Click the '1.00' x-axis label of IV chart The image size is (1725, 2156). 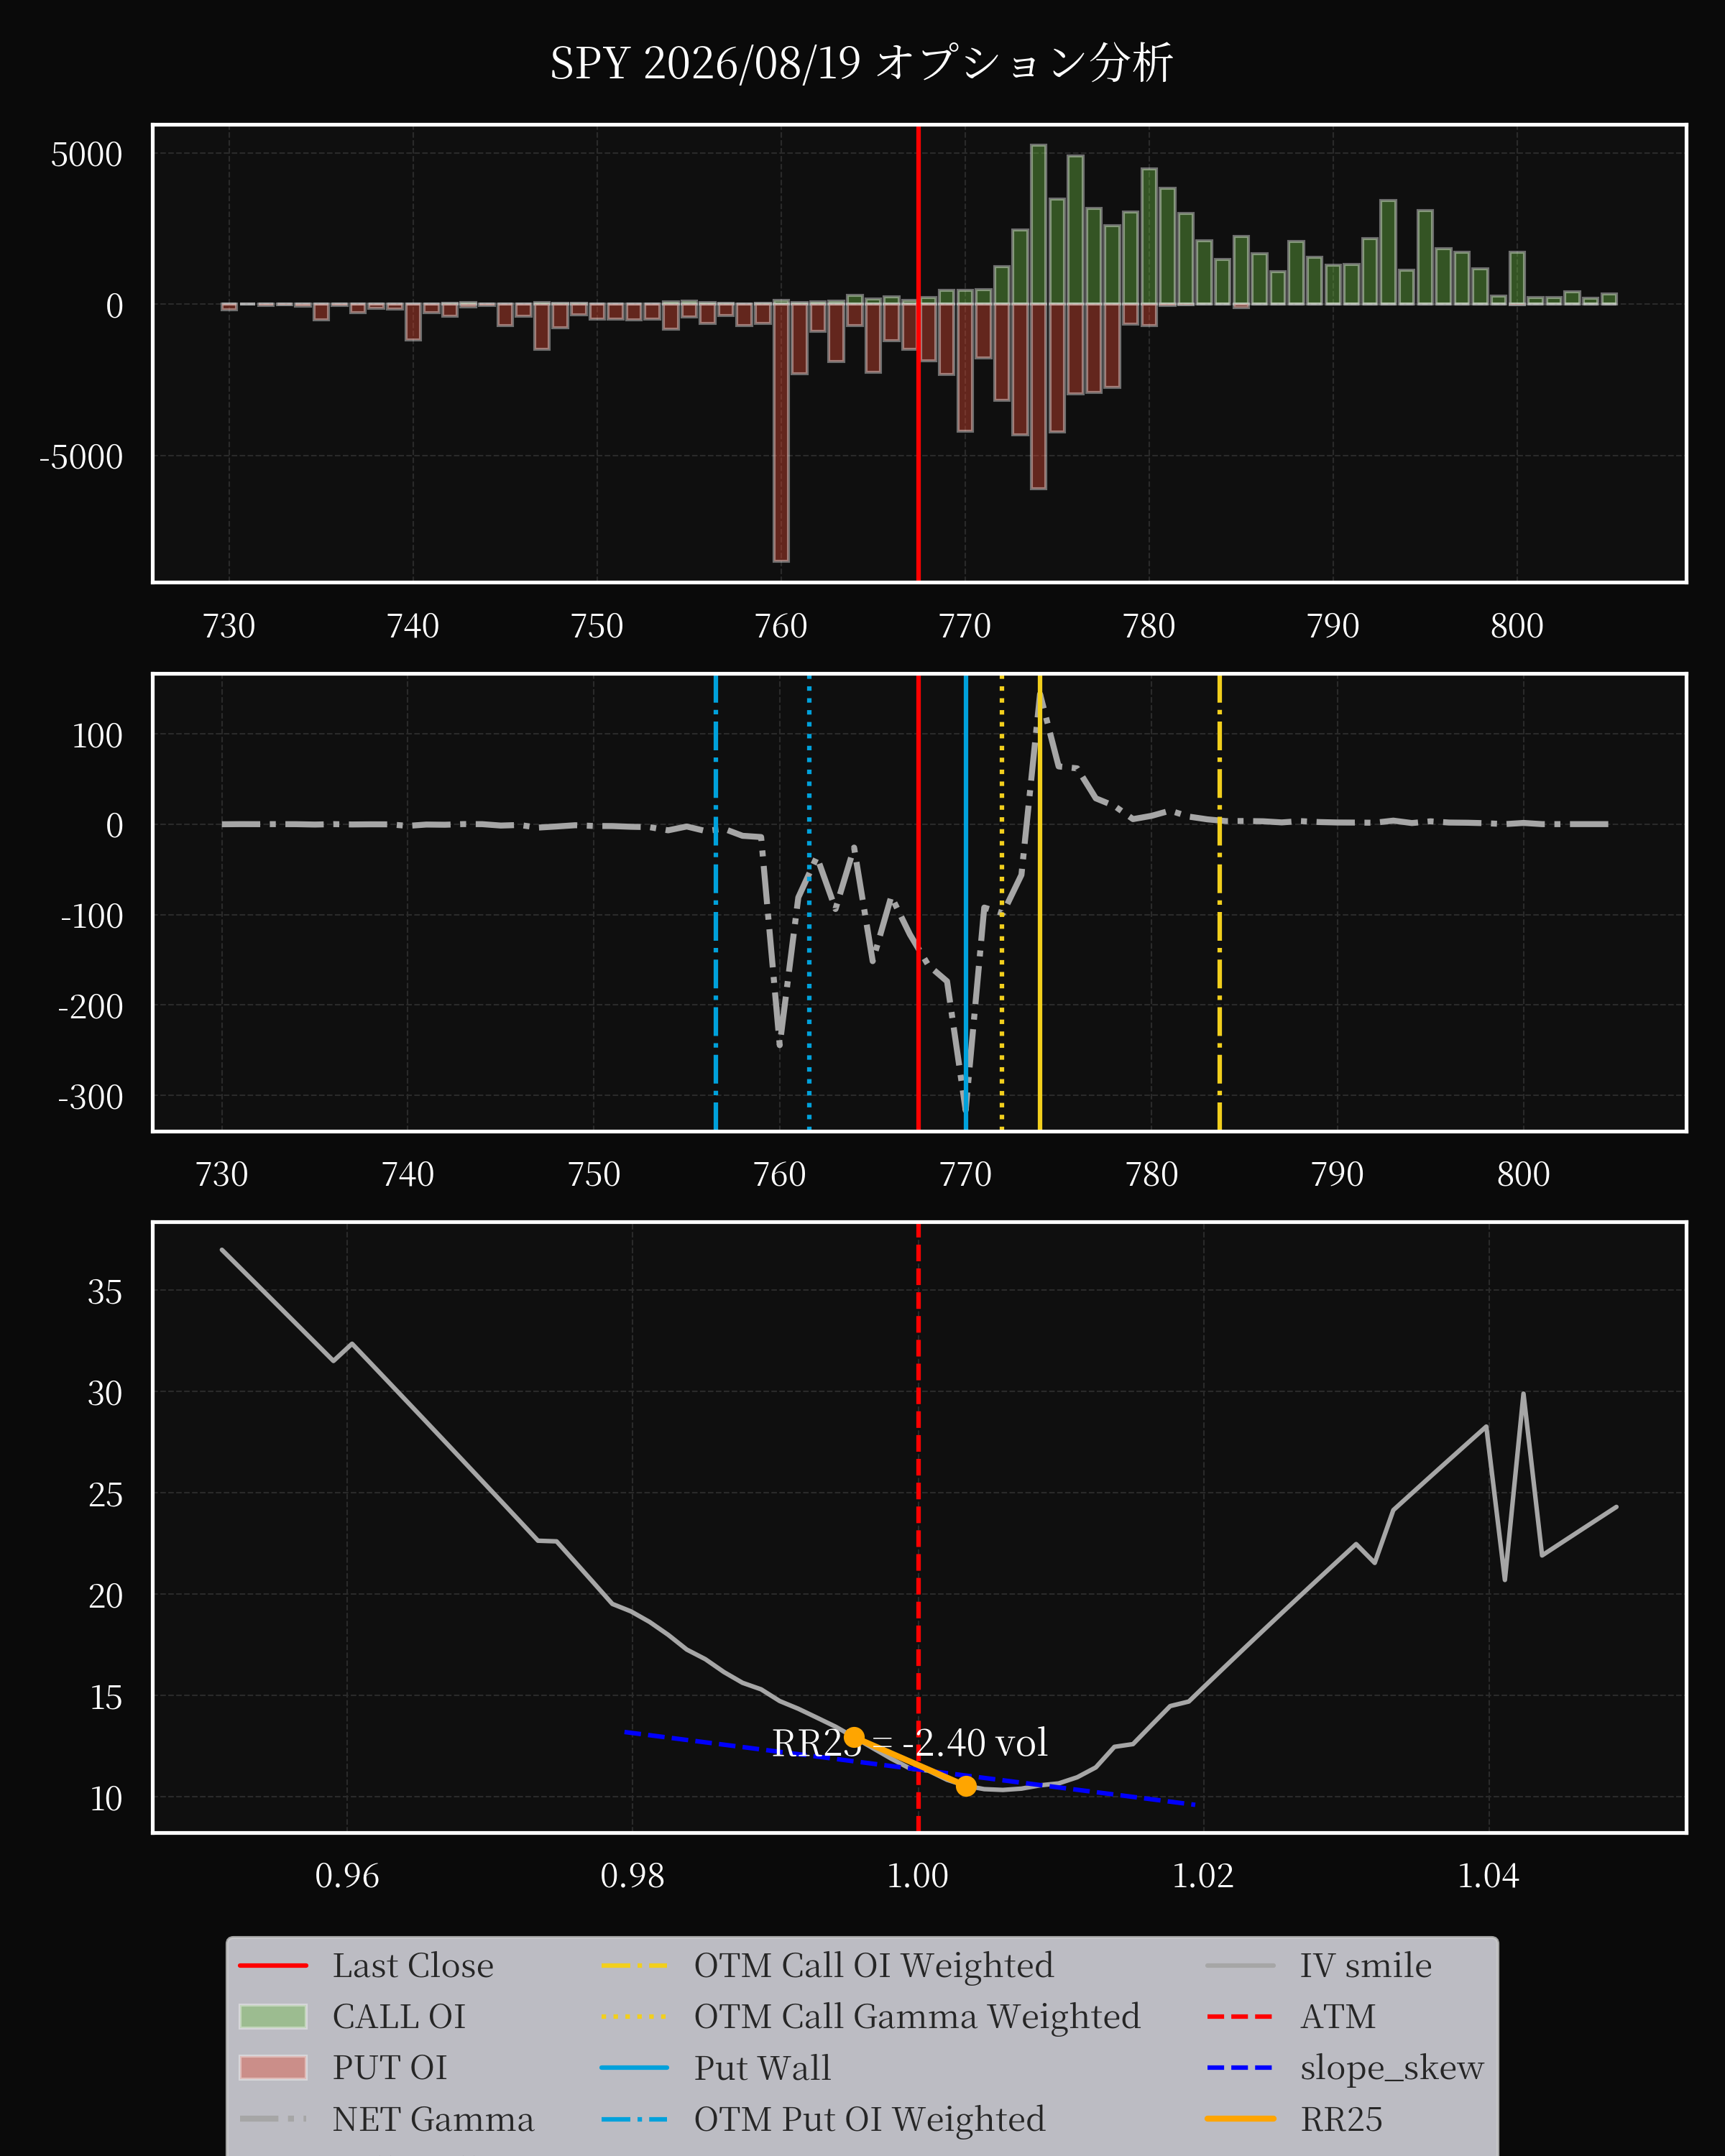pyautogui.click(x=918, y=1875)
